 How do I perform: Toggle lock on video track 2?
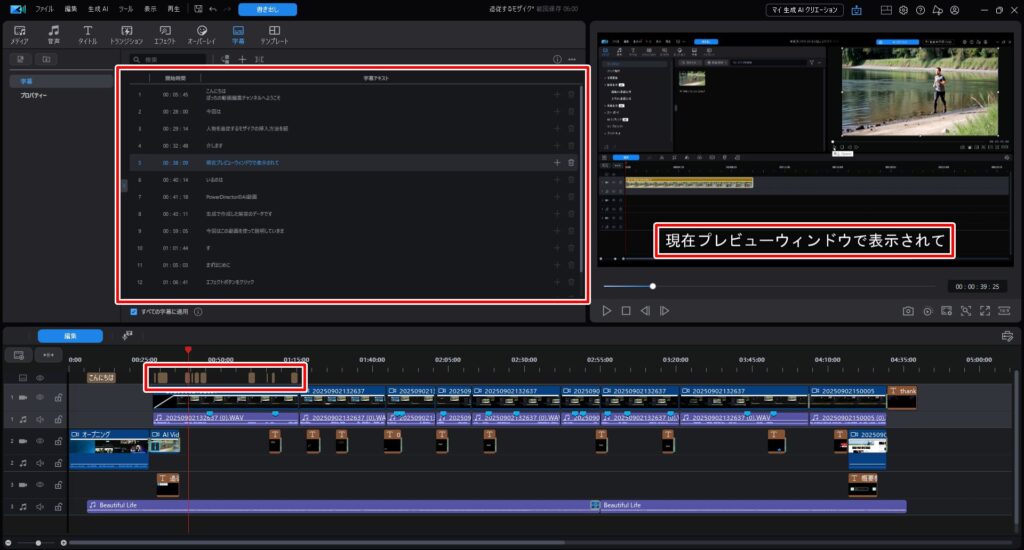point(58,441)
